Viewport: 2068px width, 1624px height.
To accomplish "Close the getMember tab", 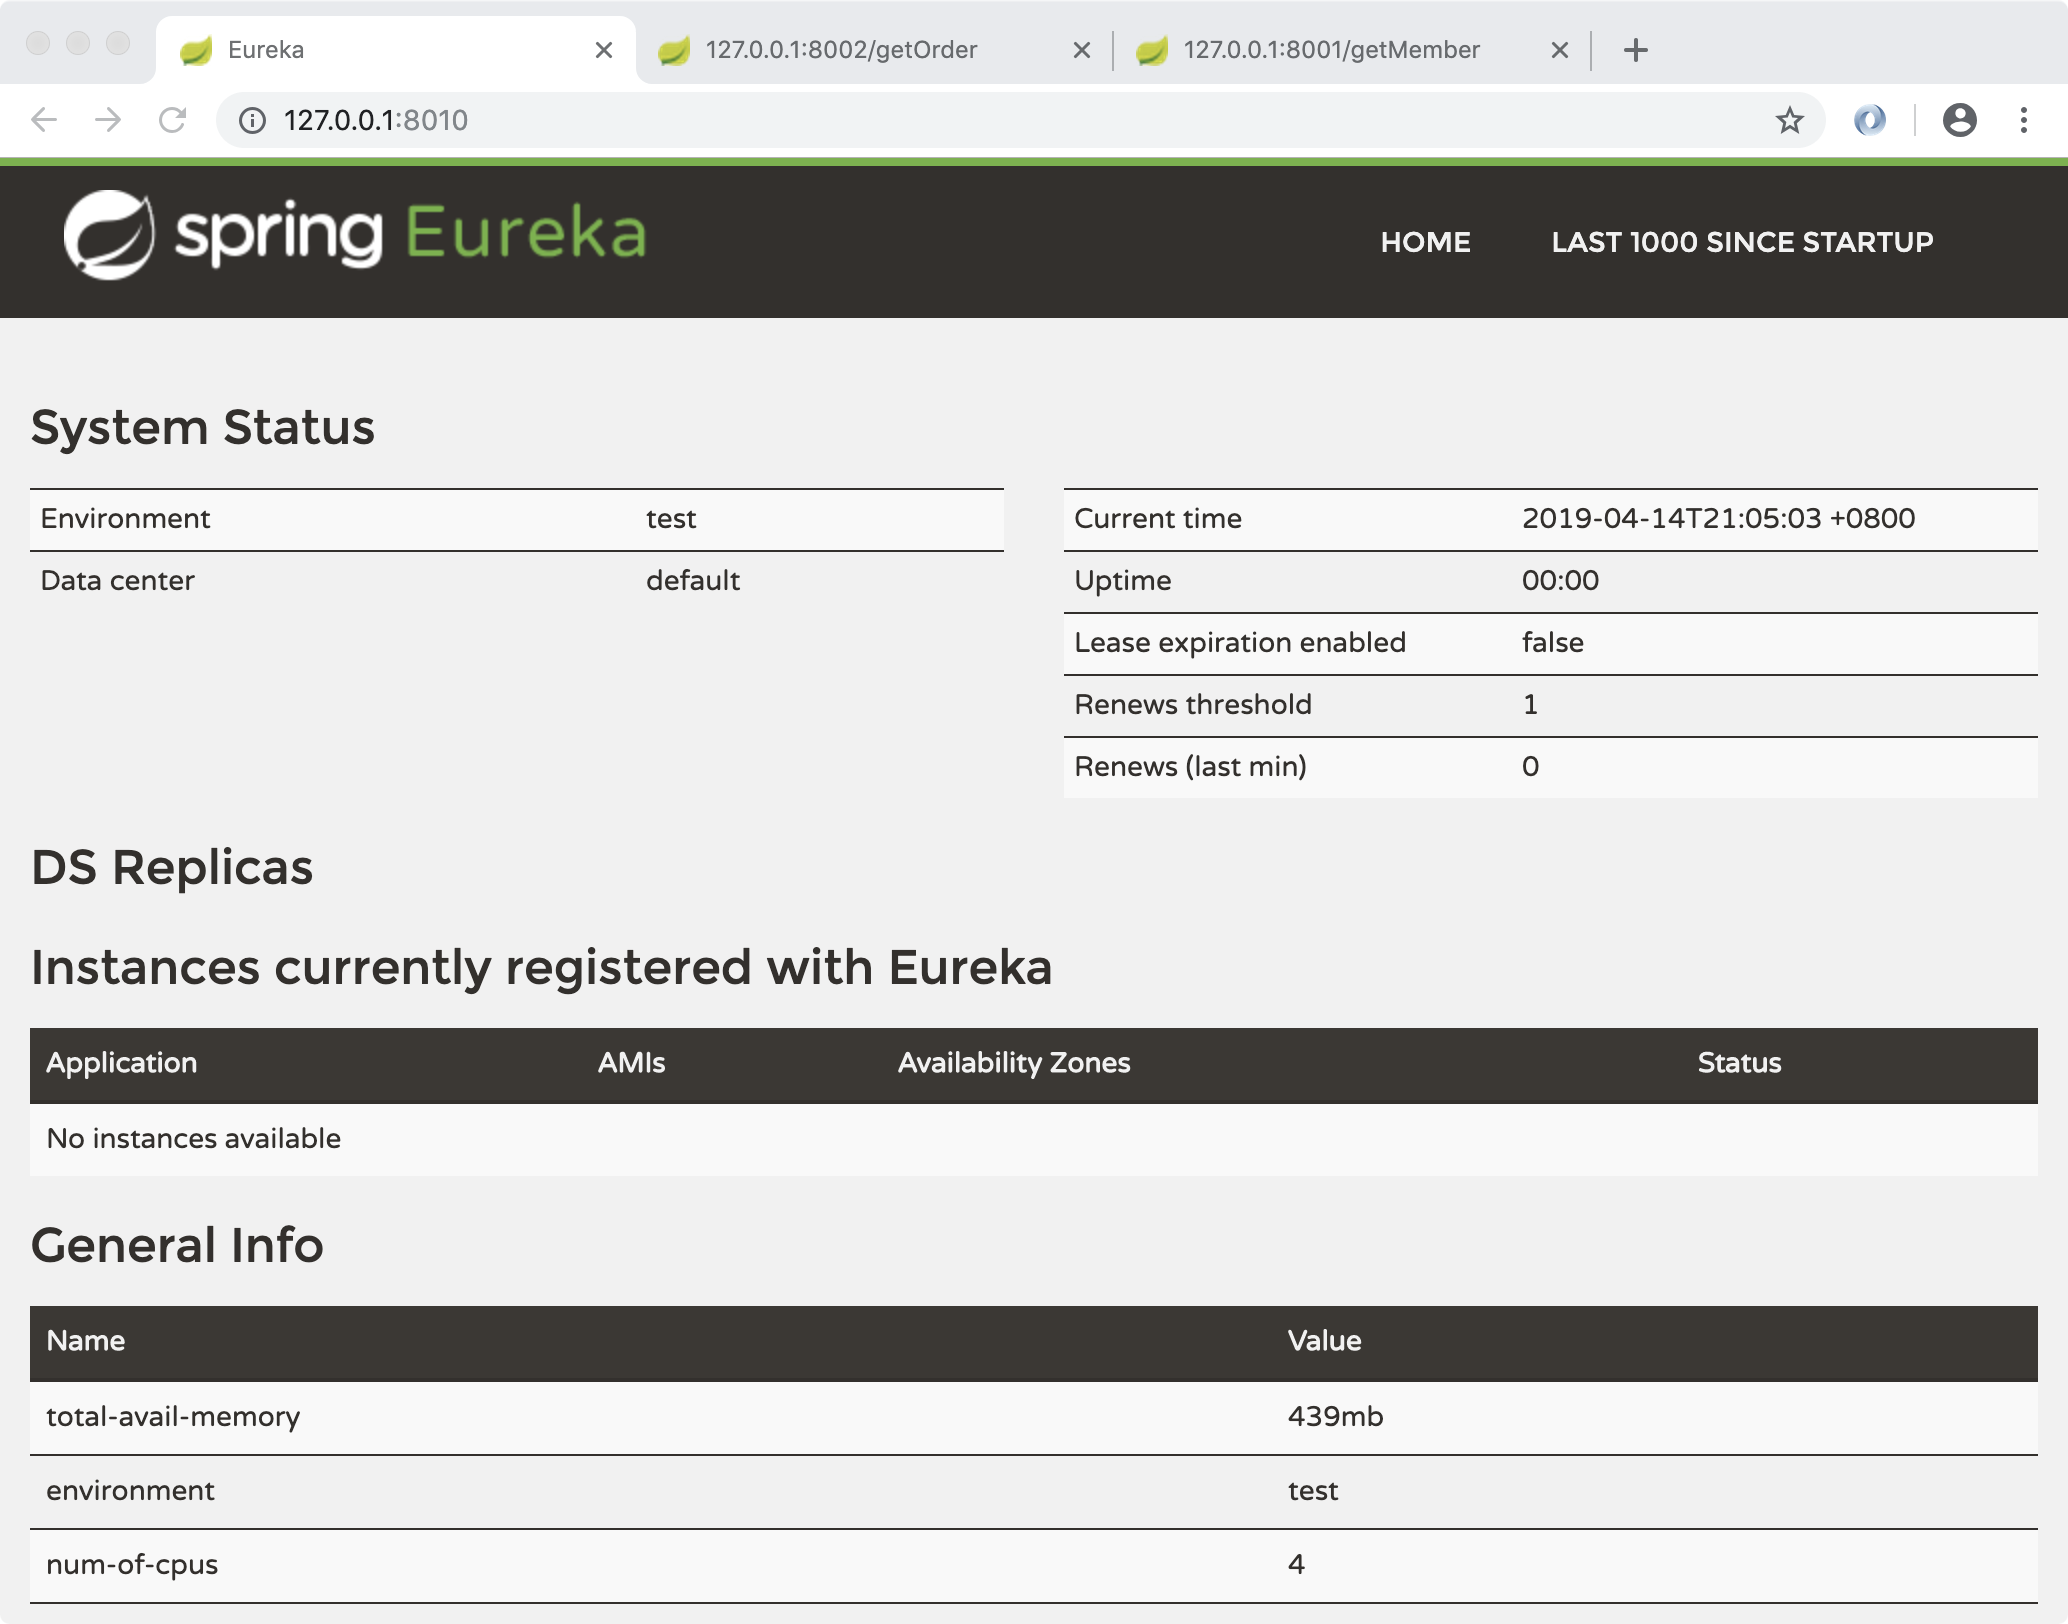I will coord(1559,50).
